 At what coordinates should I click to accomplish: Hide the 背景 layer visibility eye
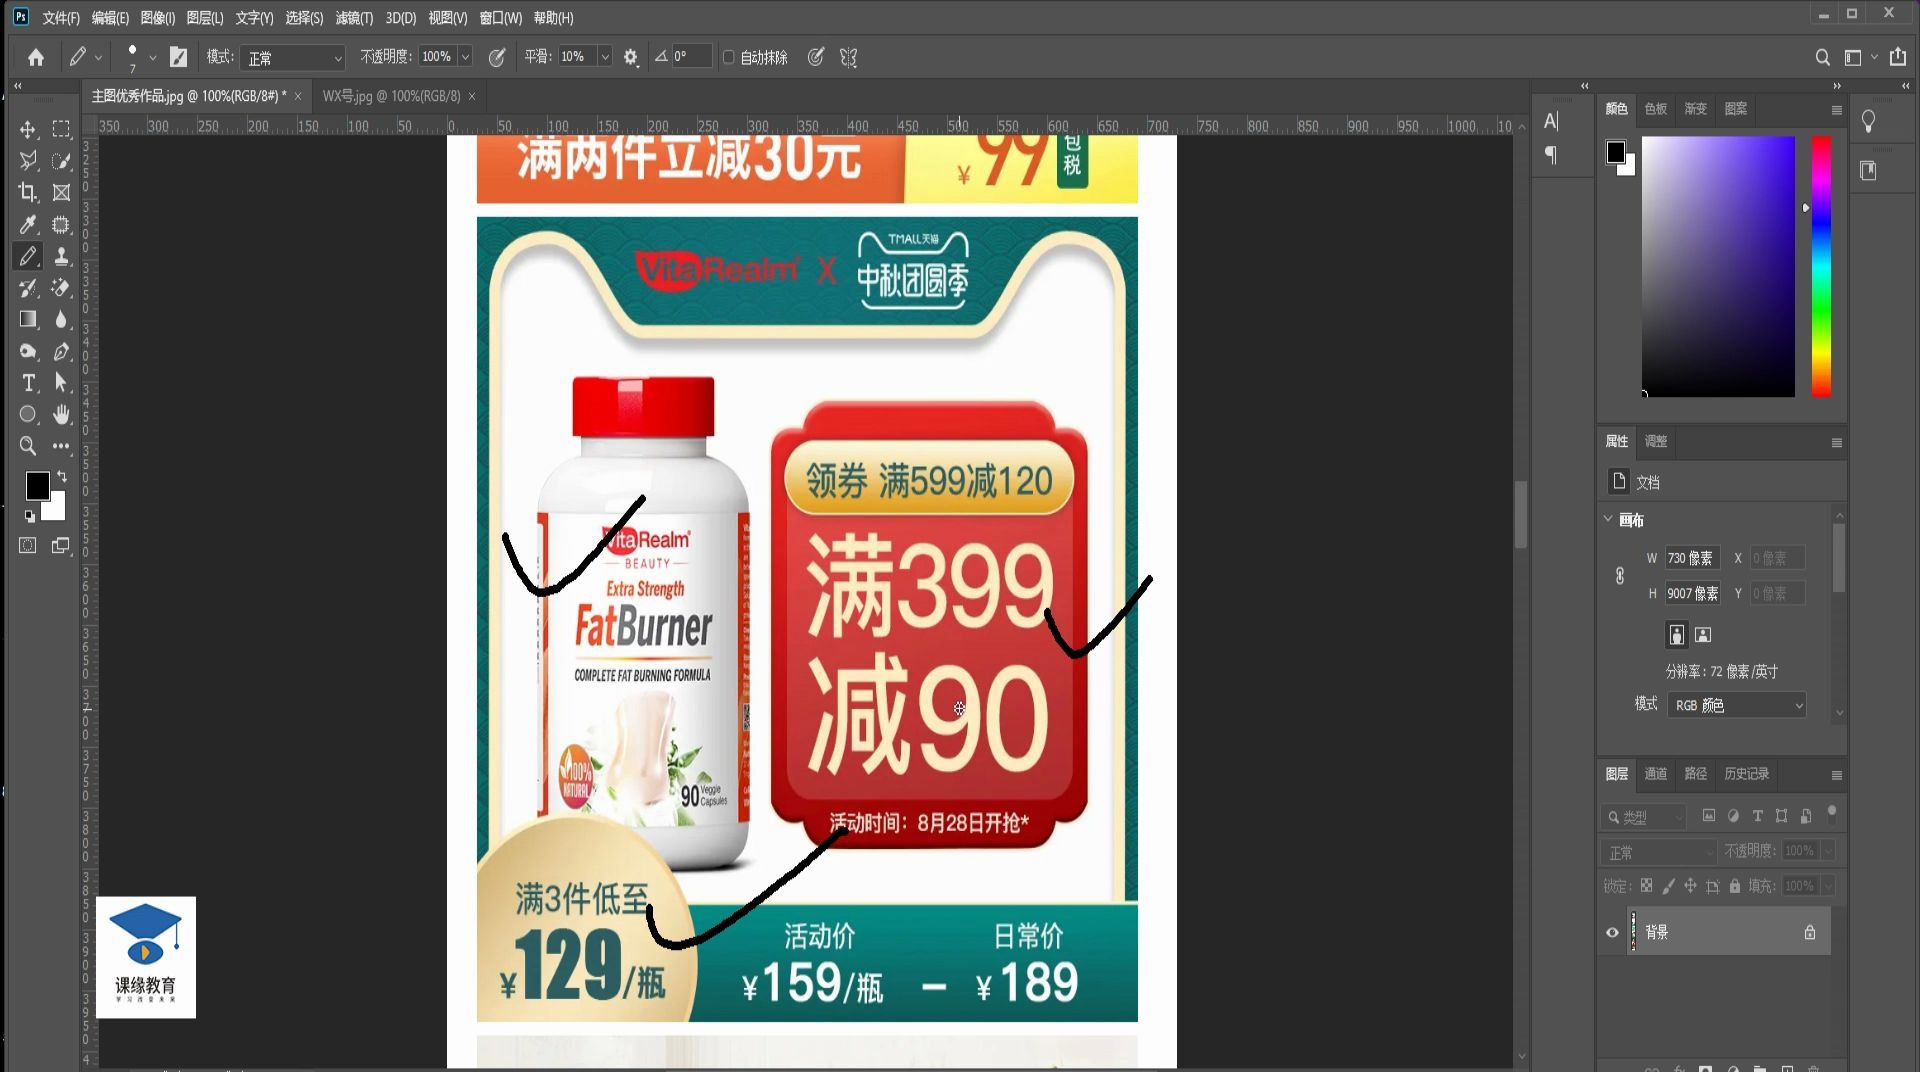point(1611,931)
